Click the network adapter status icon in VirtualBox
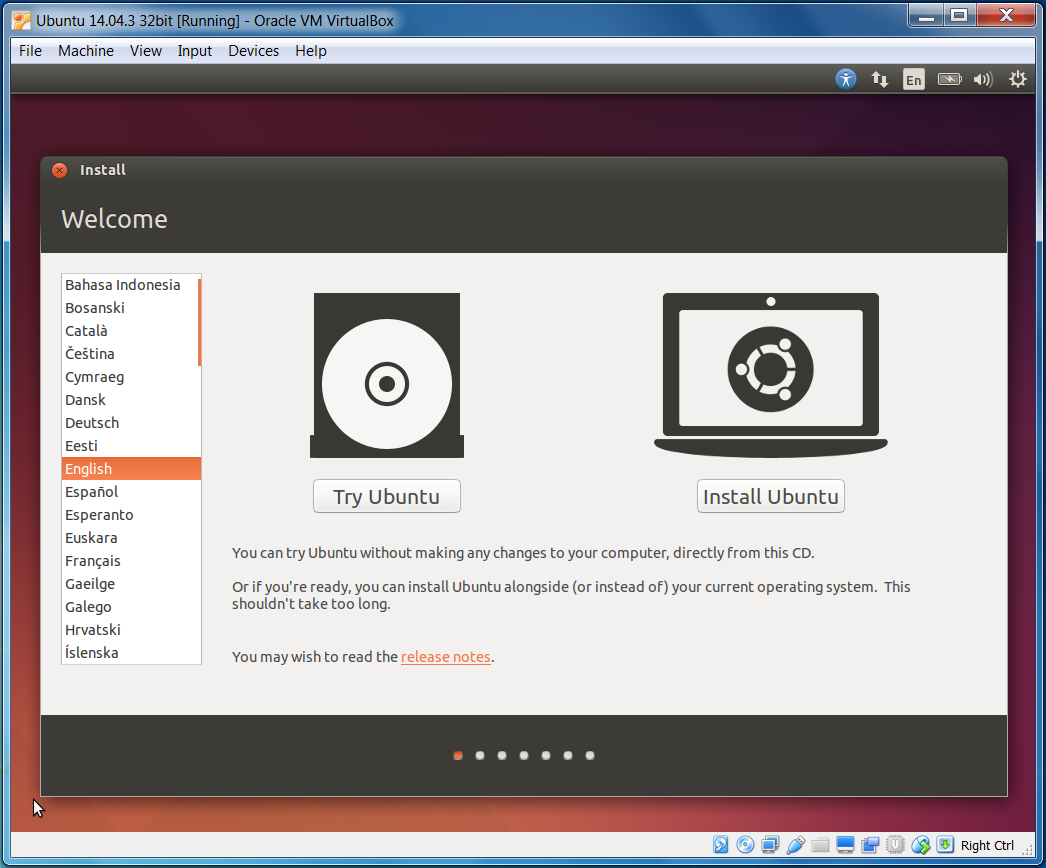Screen dimensions: 1046x868 tap(769, 845)
